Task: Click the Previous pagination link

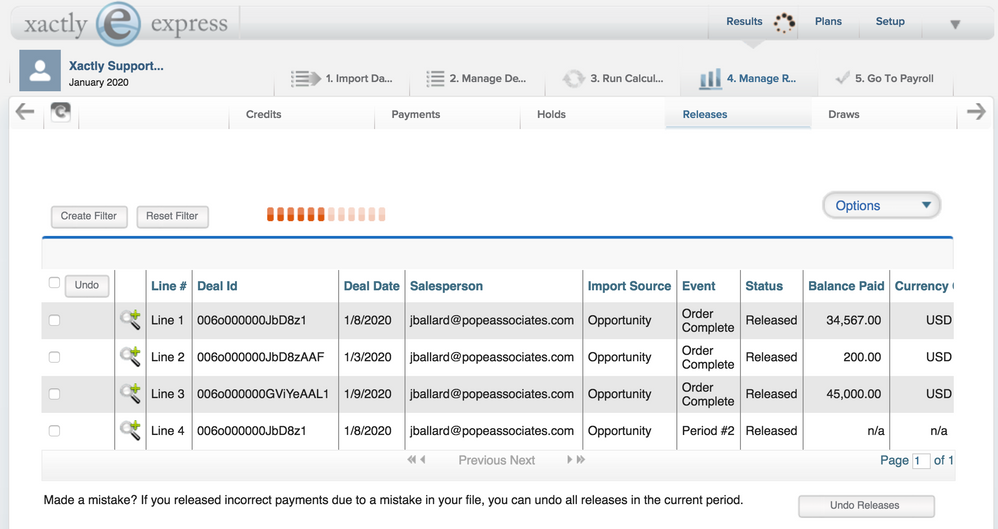Action: (x=482, y=460)
